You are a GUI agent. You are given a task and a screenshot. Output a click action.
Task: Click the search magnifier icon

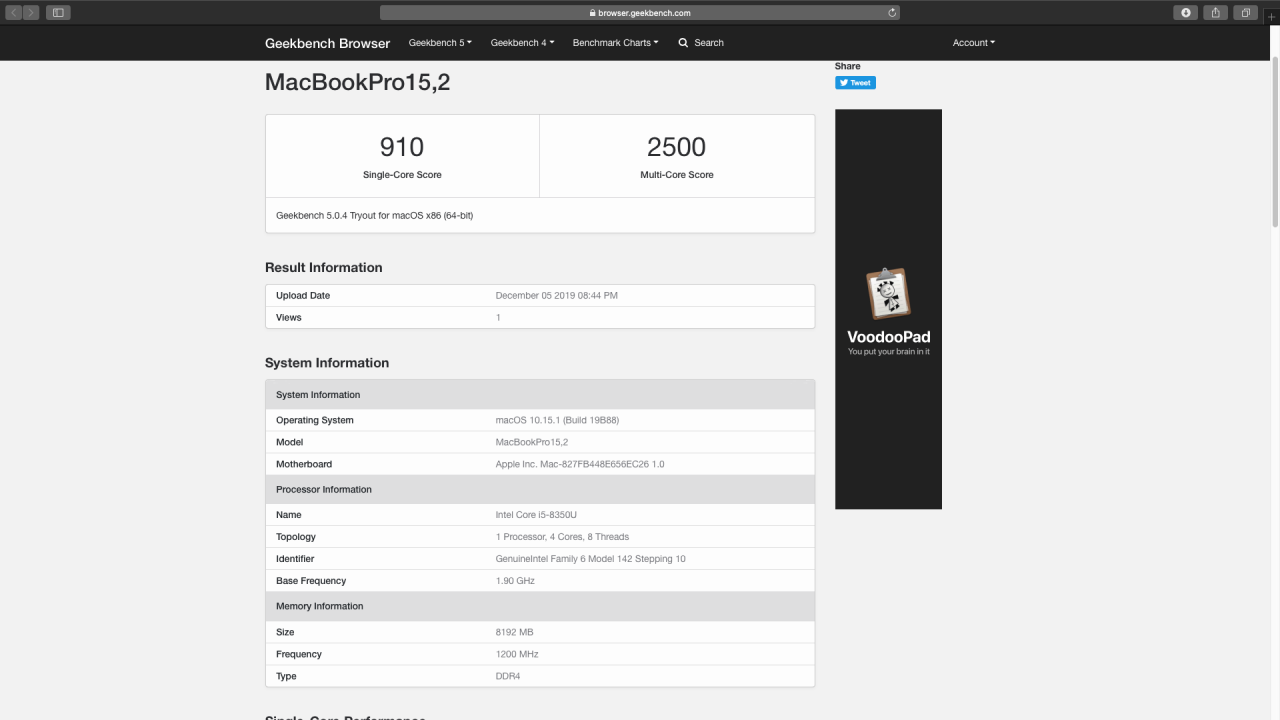pos(683,43)
